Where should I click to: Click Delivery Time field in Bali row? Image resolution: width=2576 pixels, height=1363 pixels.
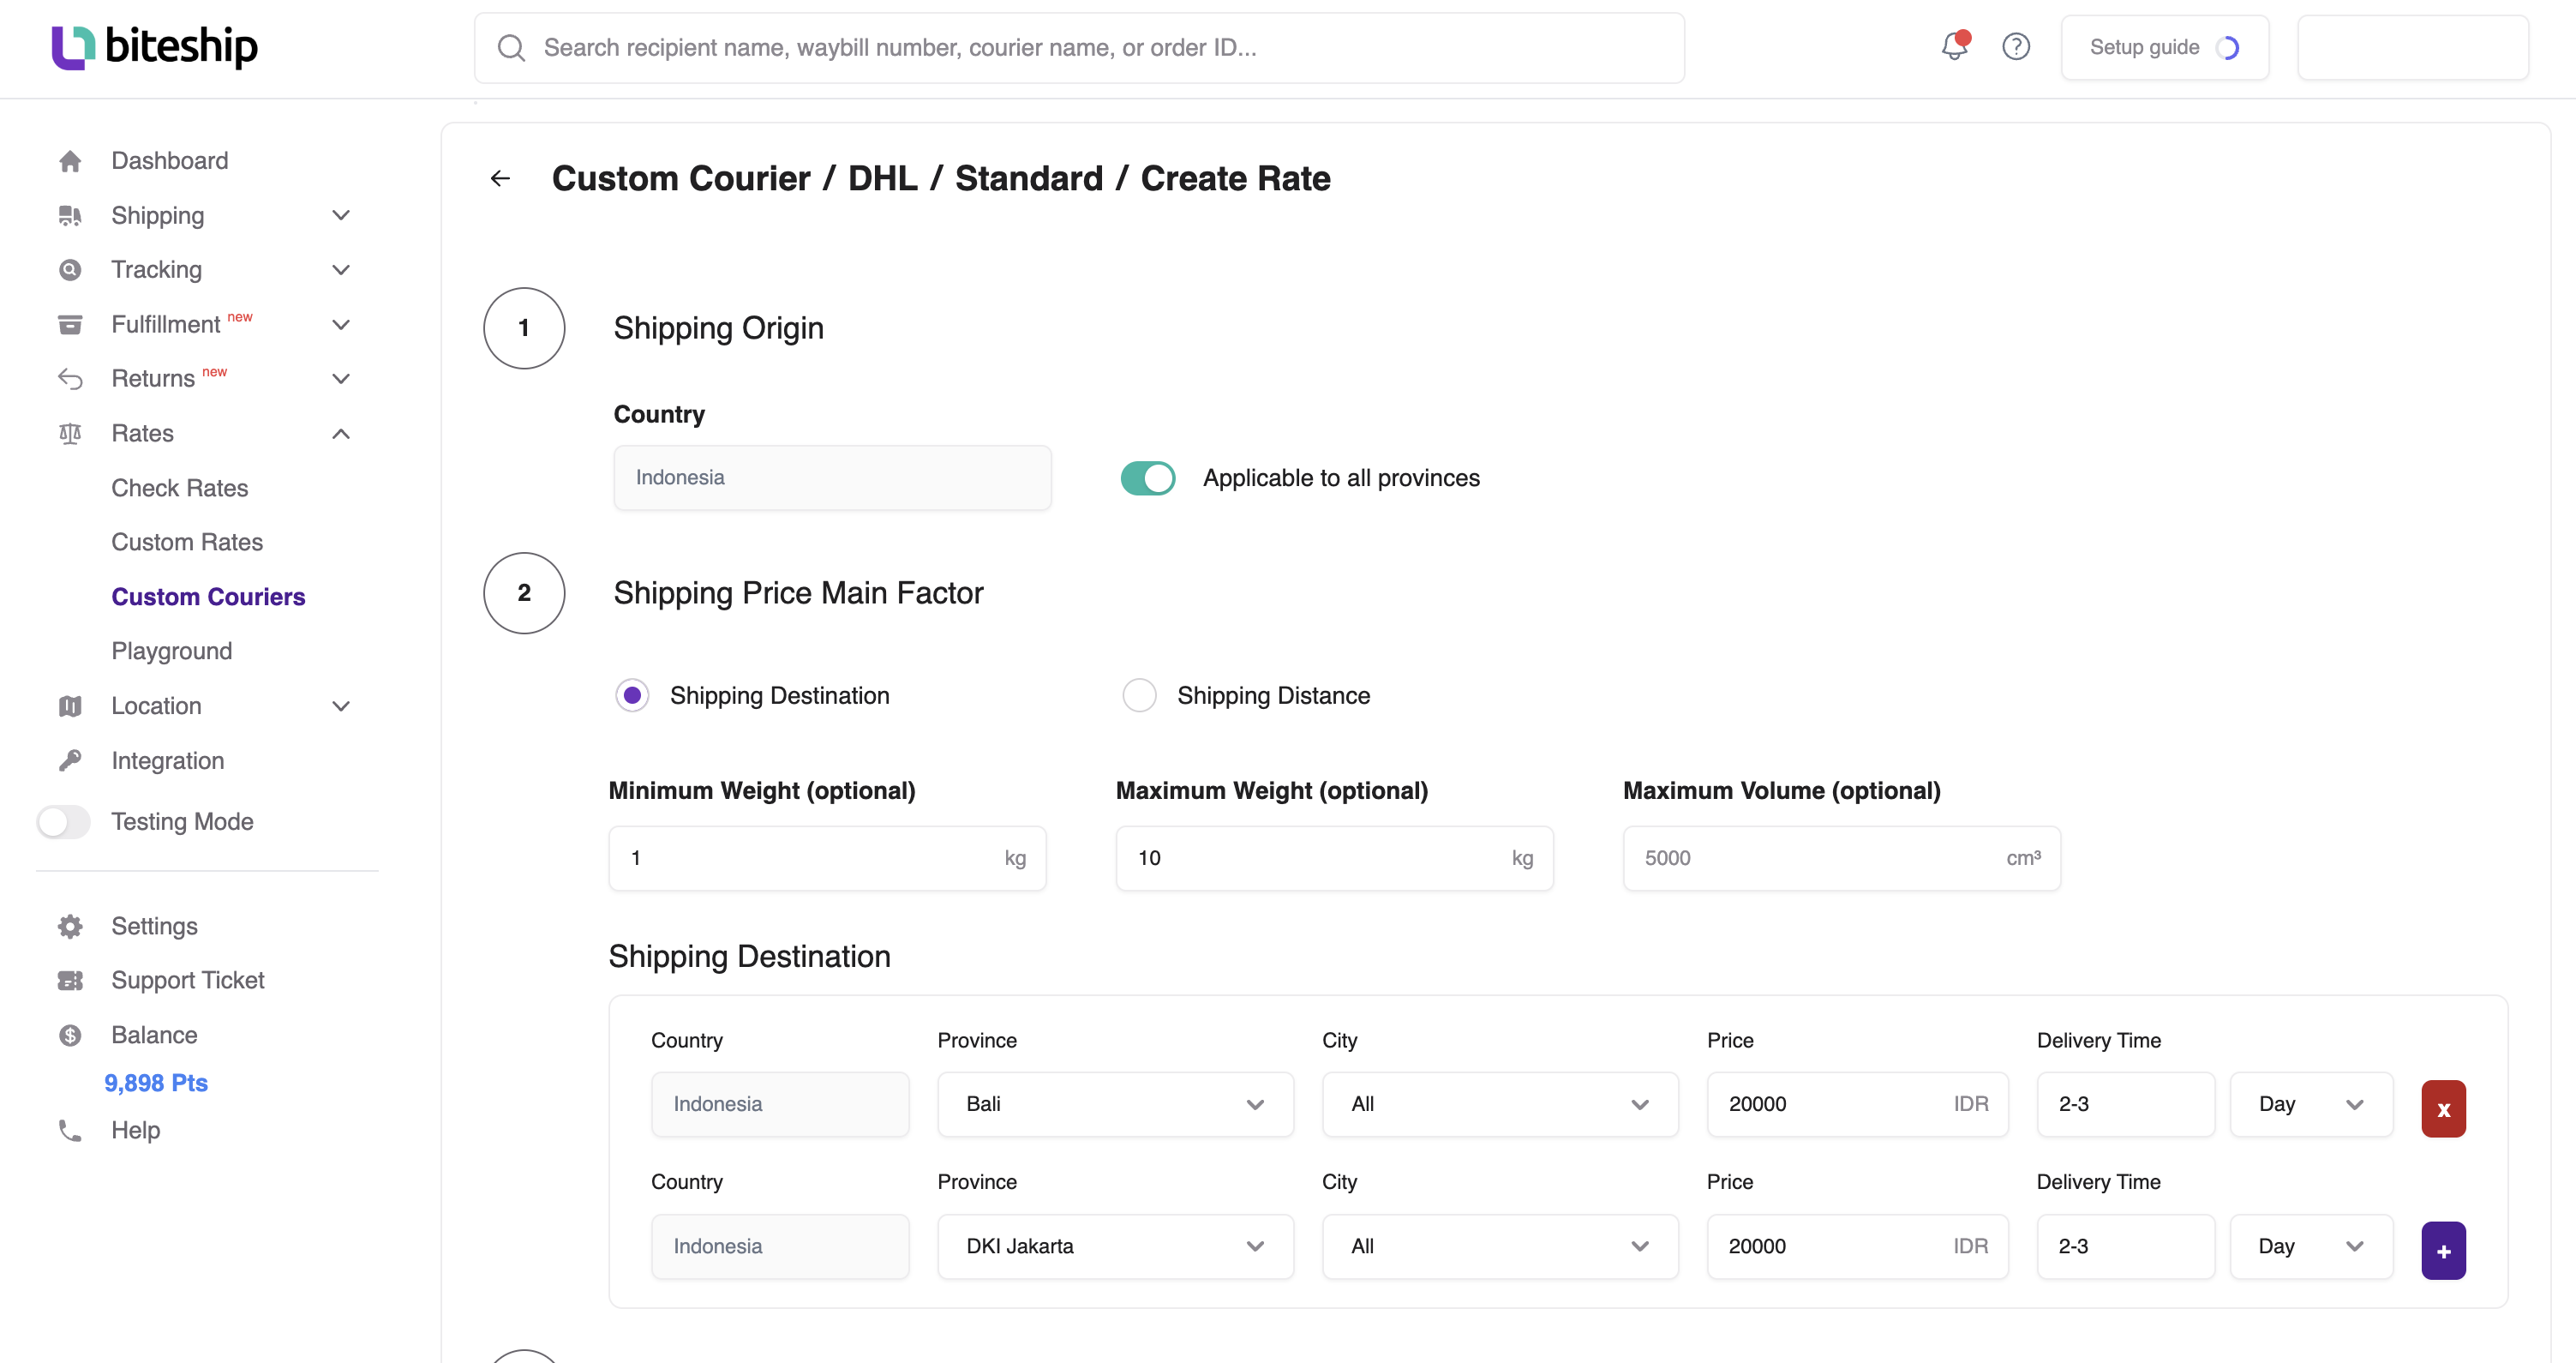(2125, 1104)
